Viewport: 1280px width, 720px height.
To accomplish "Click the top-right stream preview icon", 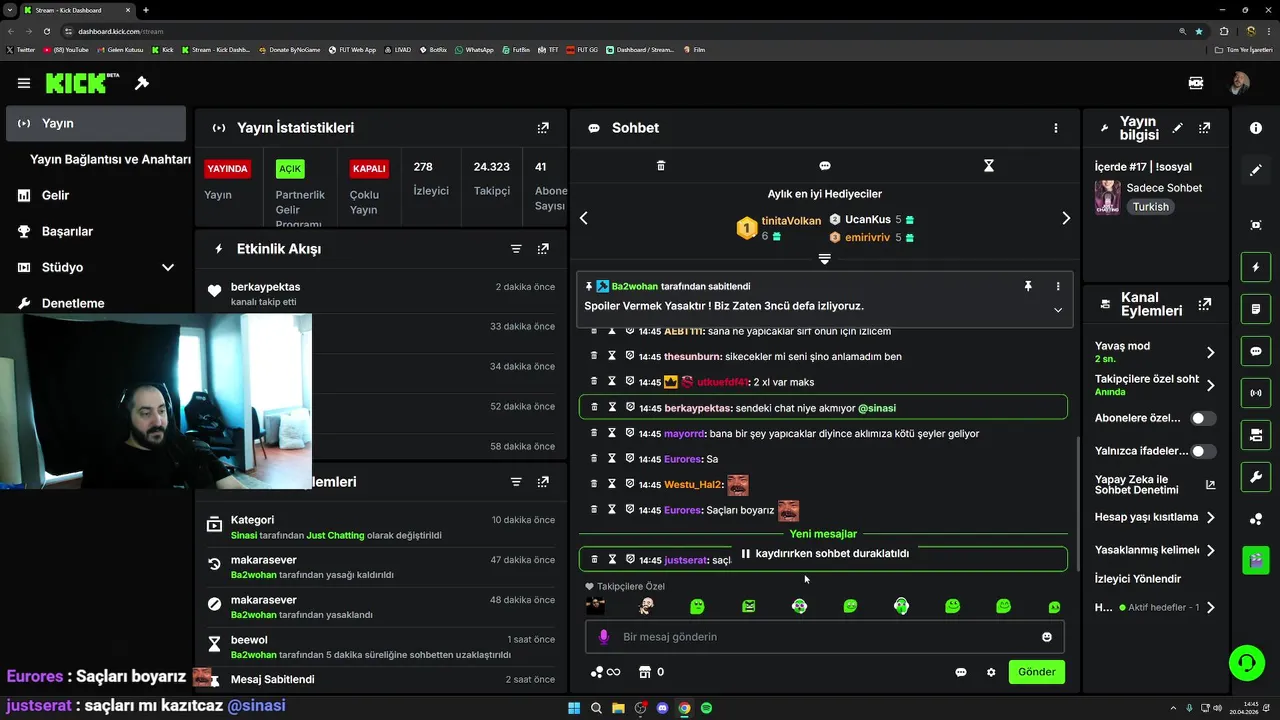I will [1196, 83].
